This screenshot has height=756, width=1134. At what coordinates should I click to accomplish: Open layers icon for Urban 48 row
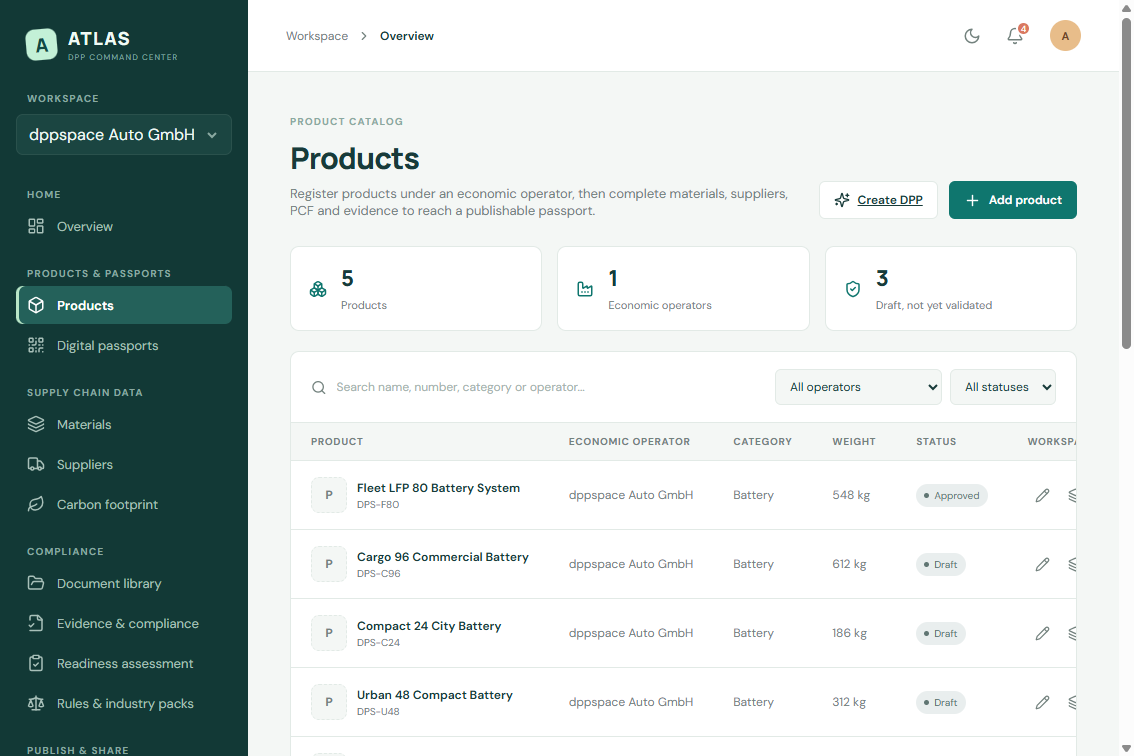click(x=1072, y=702)
